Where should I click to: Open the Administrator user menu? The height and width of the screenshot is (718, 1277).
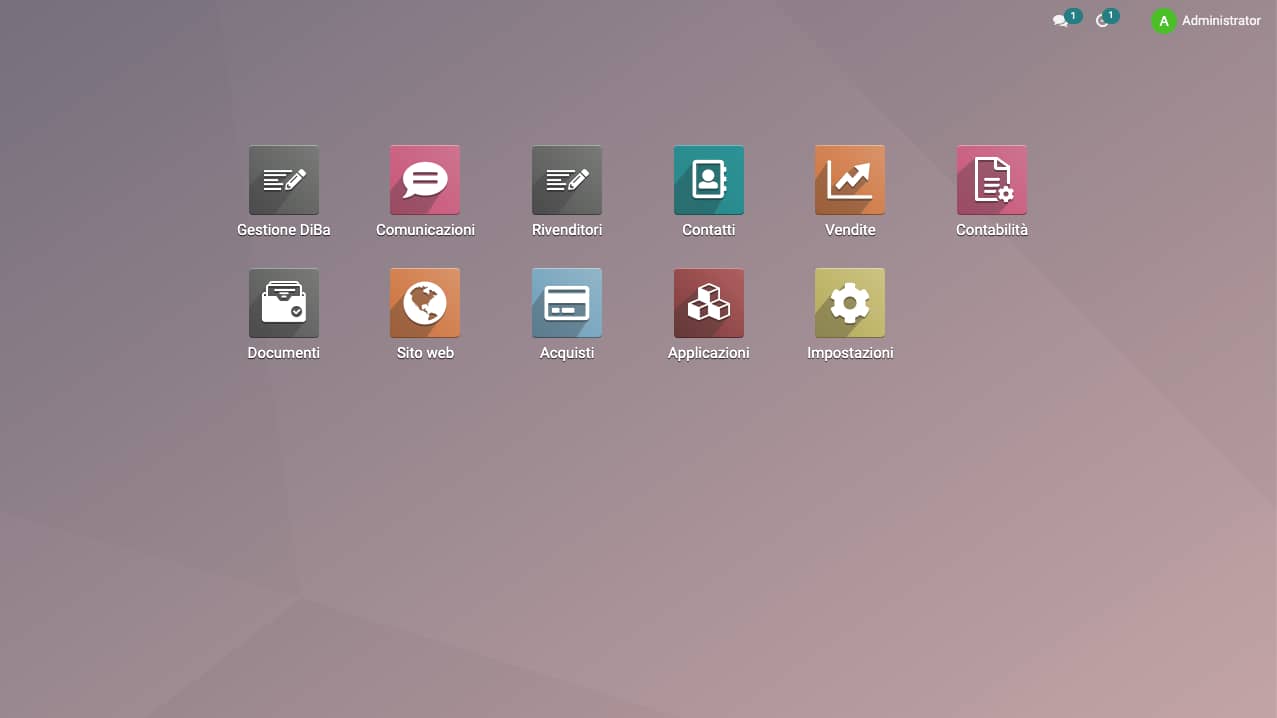click(x=1206, y=20)
